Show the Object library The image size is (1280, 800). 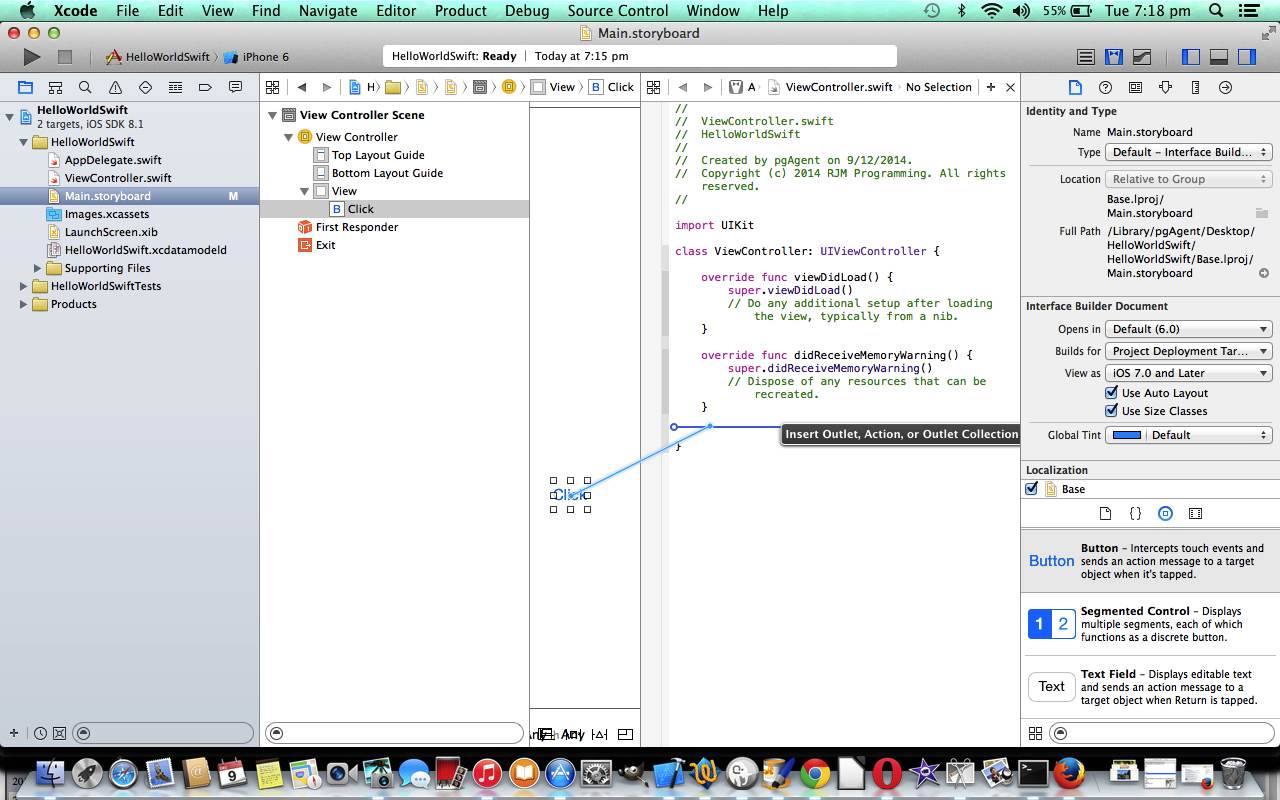pos(1165,513)
